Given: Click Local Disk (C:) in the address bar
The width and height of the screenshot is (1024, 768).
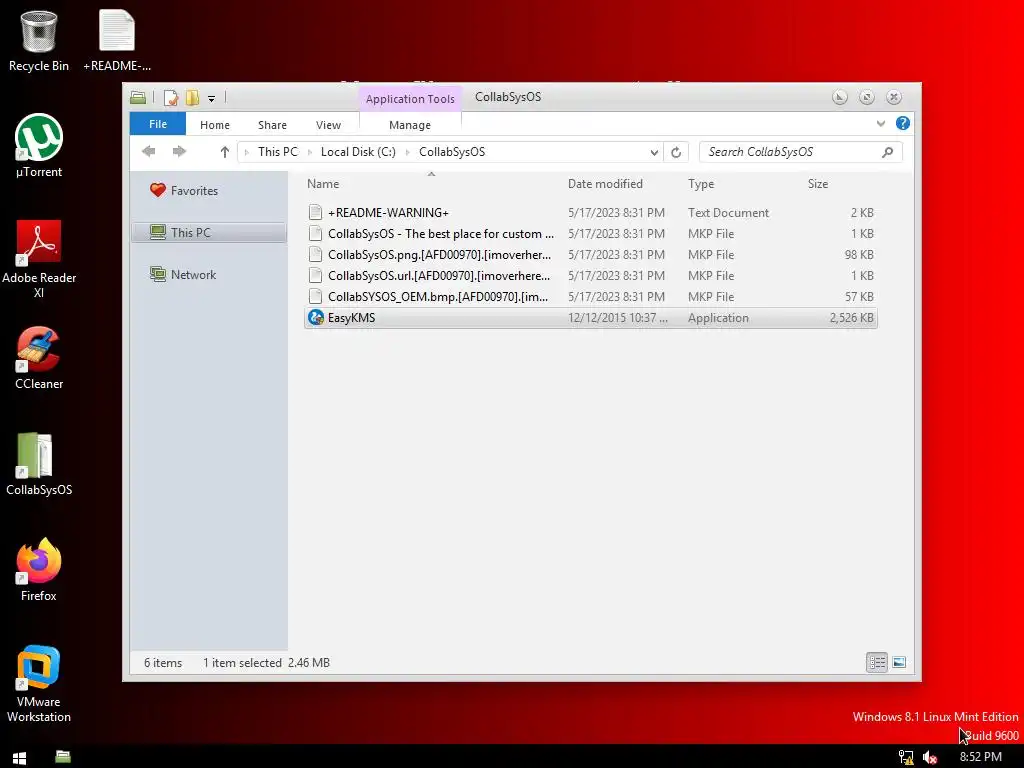Looking at the screenshot, I should click(358, 152).
